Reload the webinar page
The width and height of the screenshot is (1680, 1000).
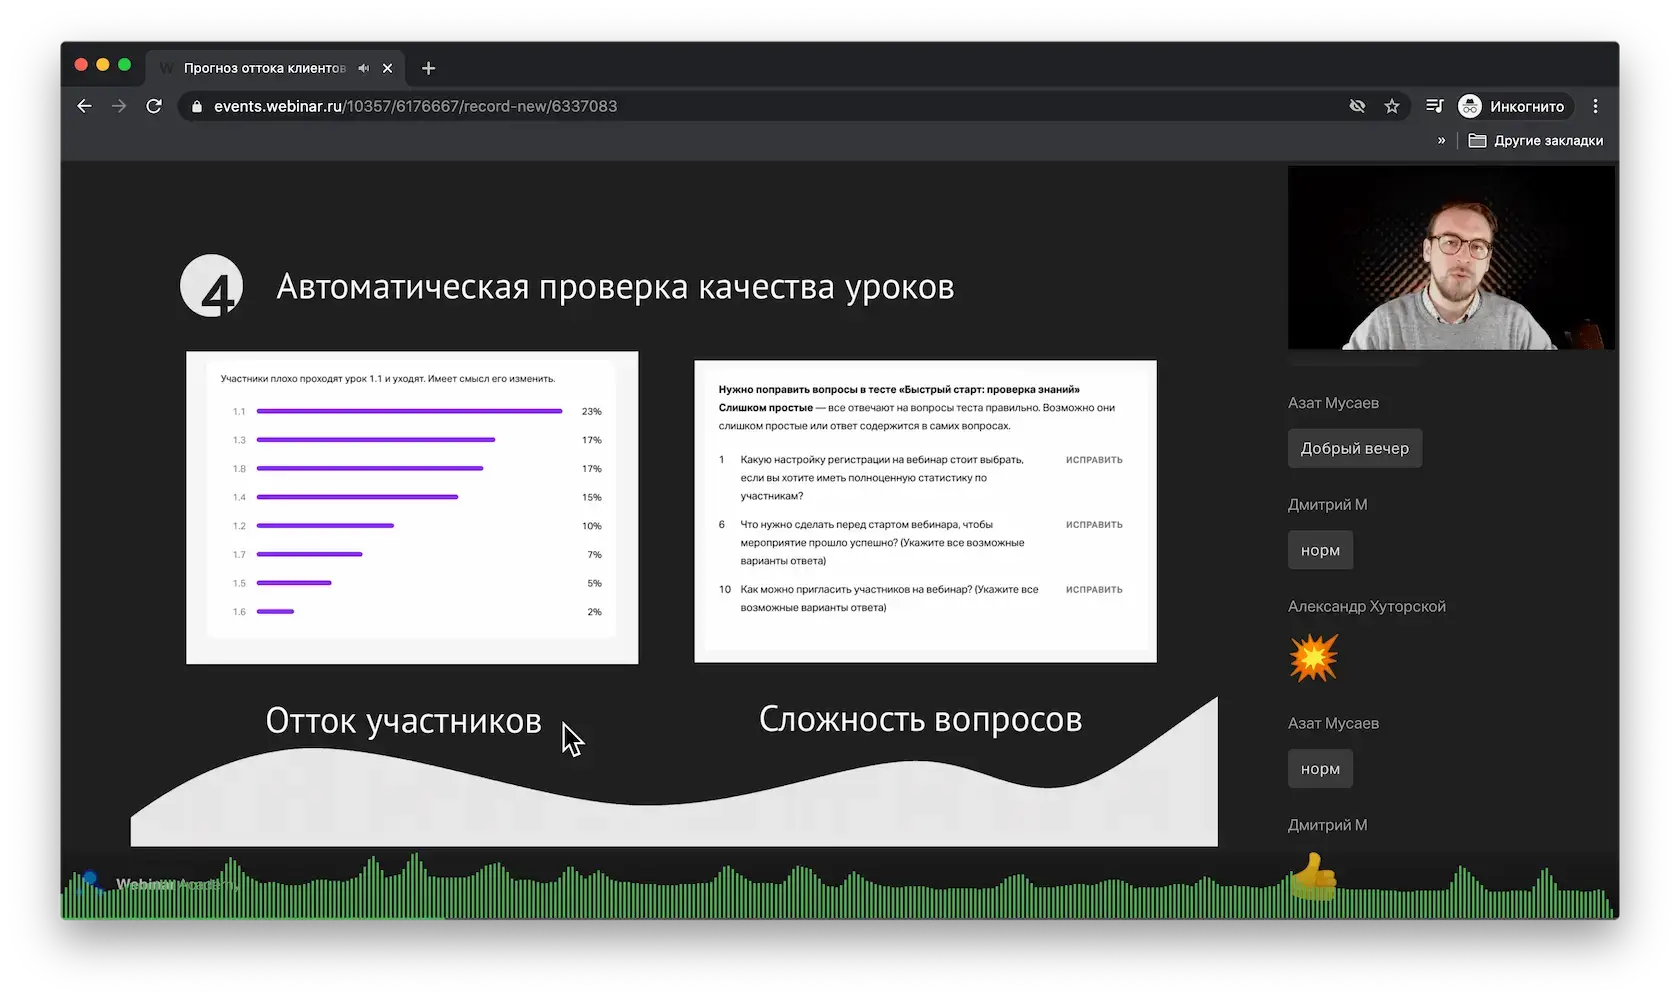(x=154, y=106)
